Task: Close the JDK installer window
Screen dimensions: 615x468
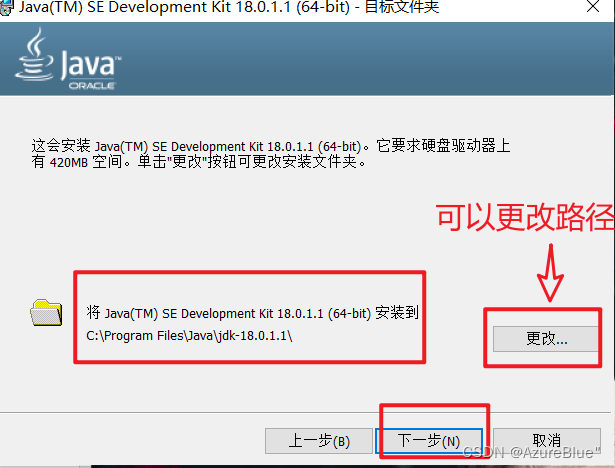Action: (x=593, y=7)
